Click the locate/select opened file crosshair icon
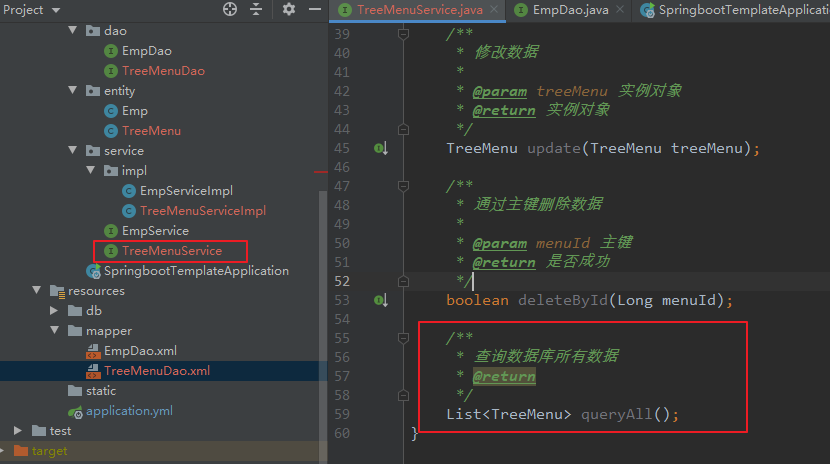 tap(230, 9)
